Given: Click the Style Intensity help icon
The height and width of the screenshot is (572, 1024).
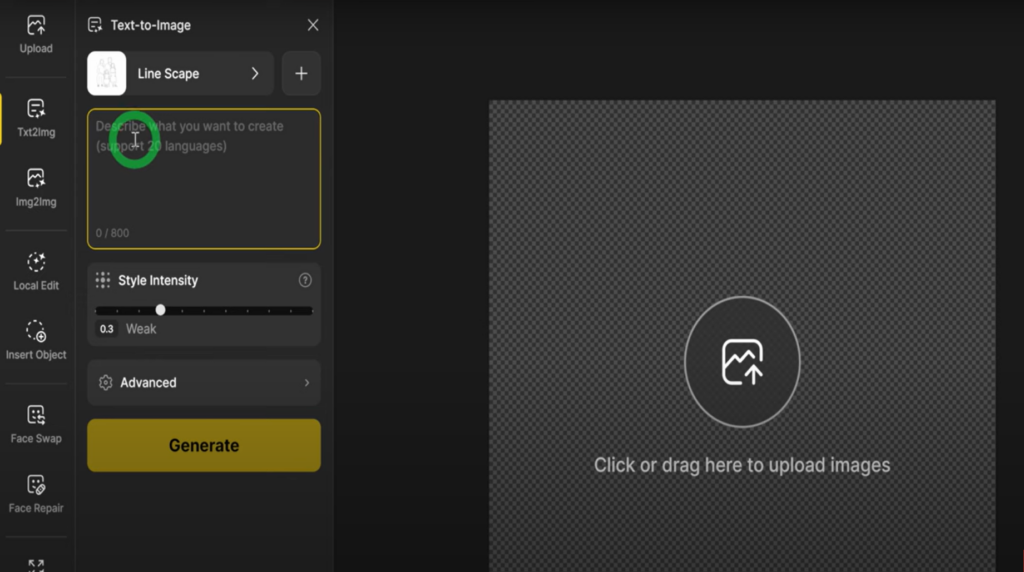Looking at the screenshot, I should coord(305,281).
